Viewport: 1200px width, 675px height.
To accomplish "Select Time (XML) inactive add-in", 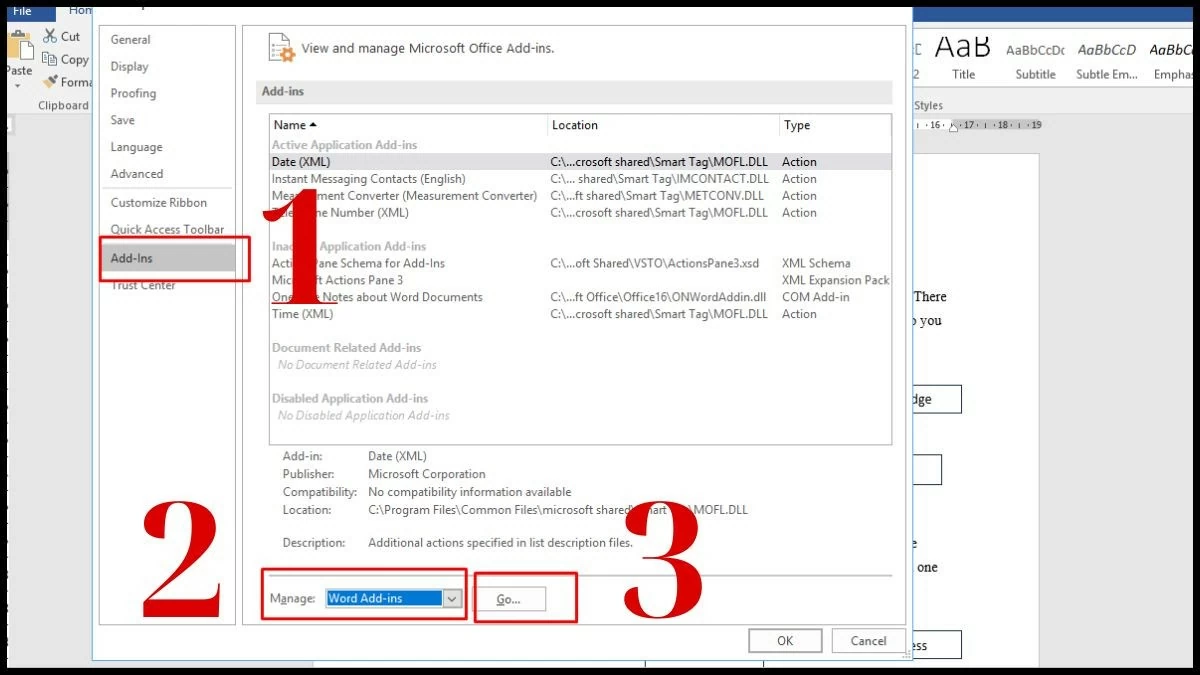I will pyautogui.click(x=303, y=314).
